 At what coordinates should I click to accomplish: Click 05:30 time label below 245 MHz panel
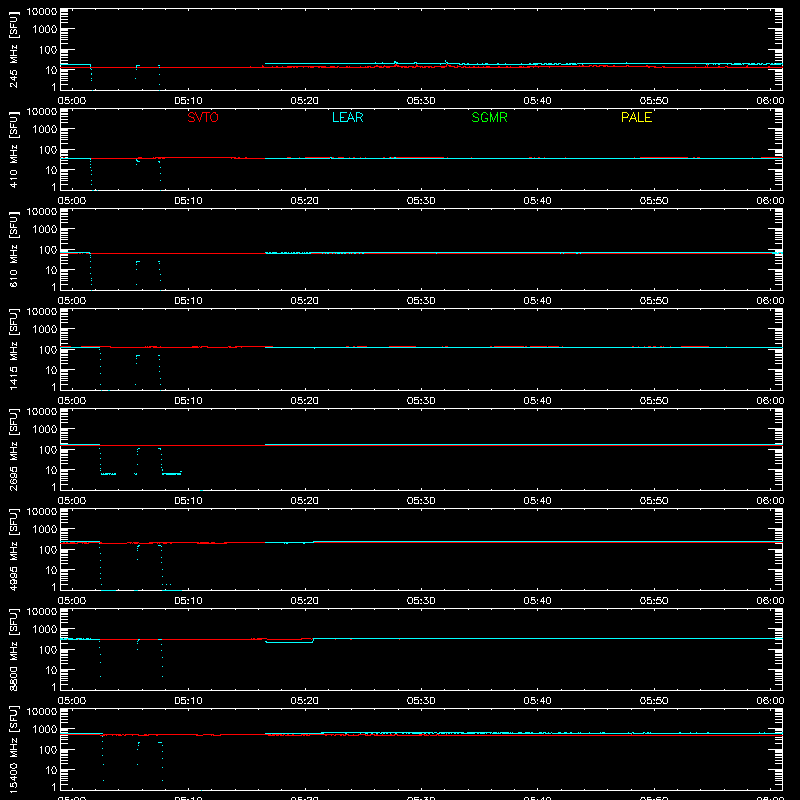(x=421, y=101)
